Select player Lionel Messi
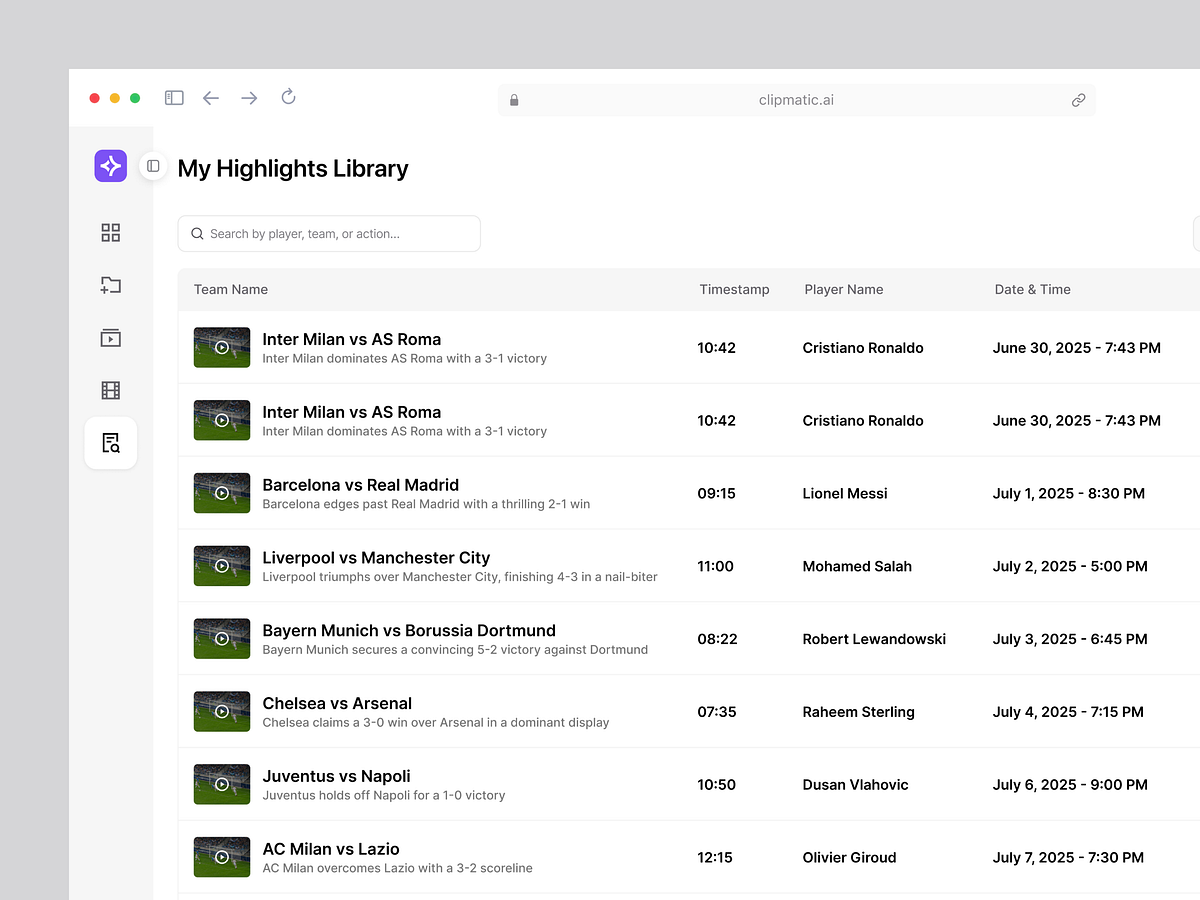Viewport: 1200px width, 900px height. coord(845,494)
